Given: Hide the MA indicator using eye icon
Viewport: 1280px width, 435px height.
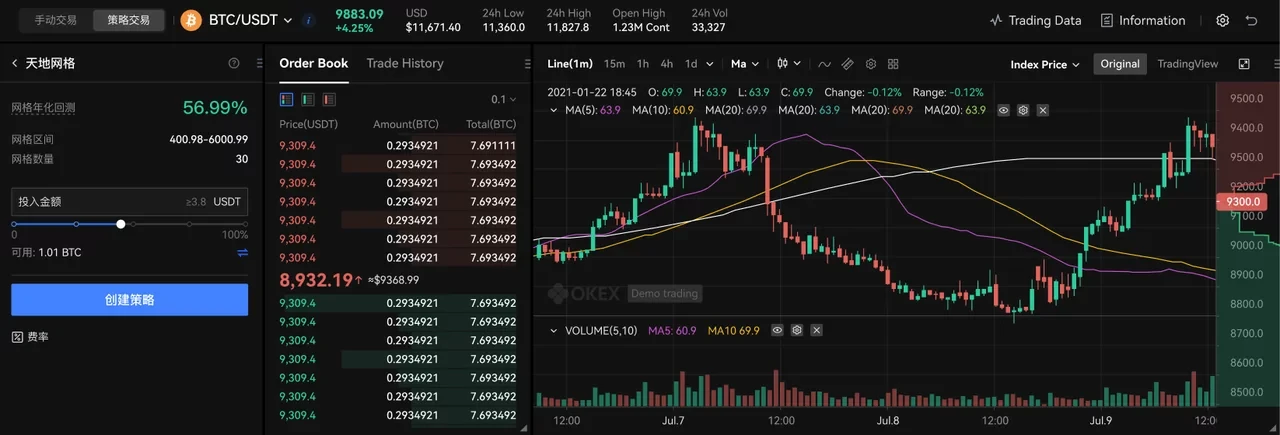Looking at the screenshot, I should [1004, 110].
